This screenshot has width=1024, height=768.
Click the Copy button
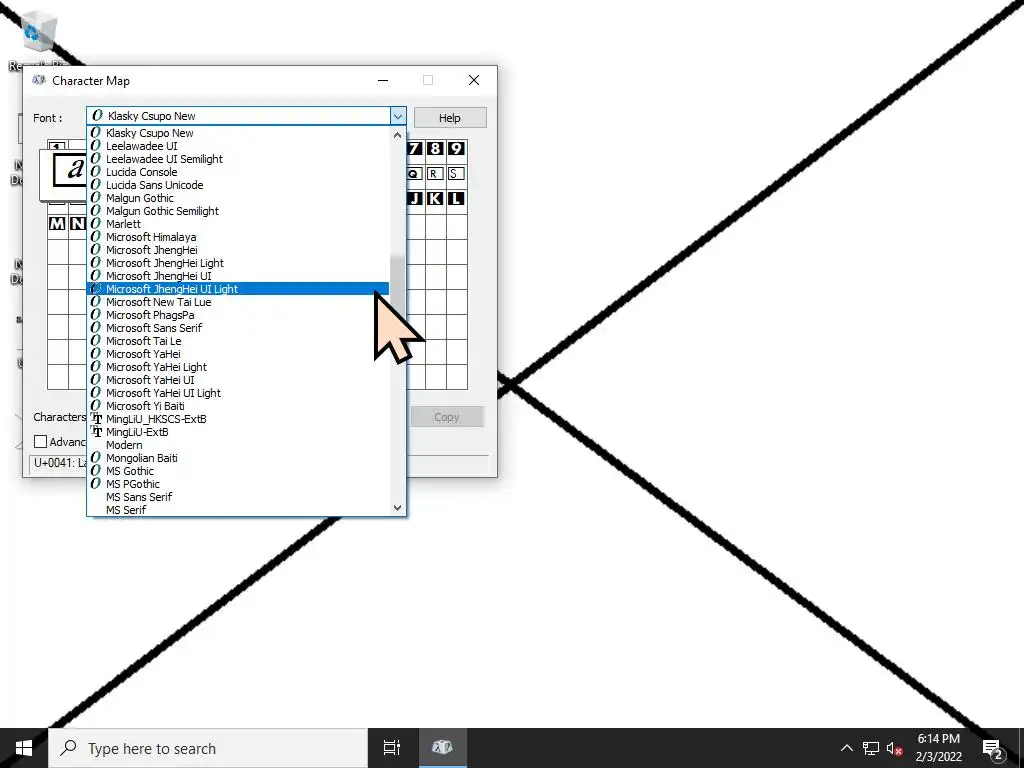click(x=447, y=417)
